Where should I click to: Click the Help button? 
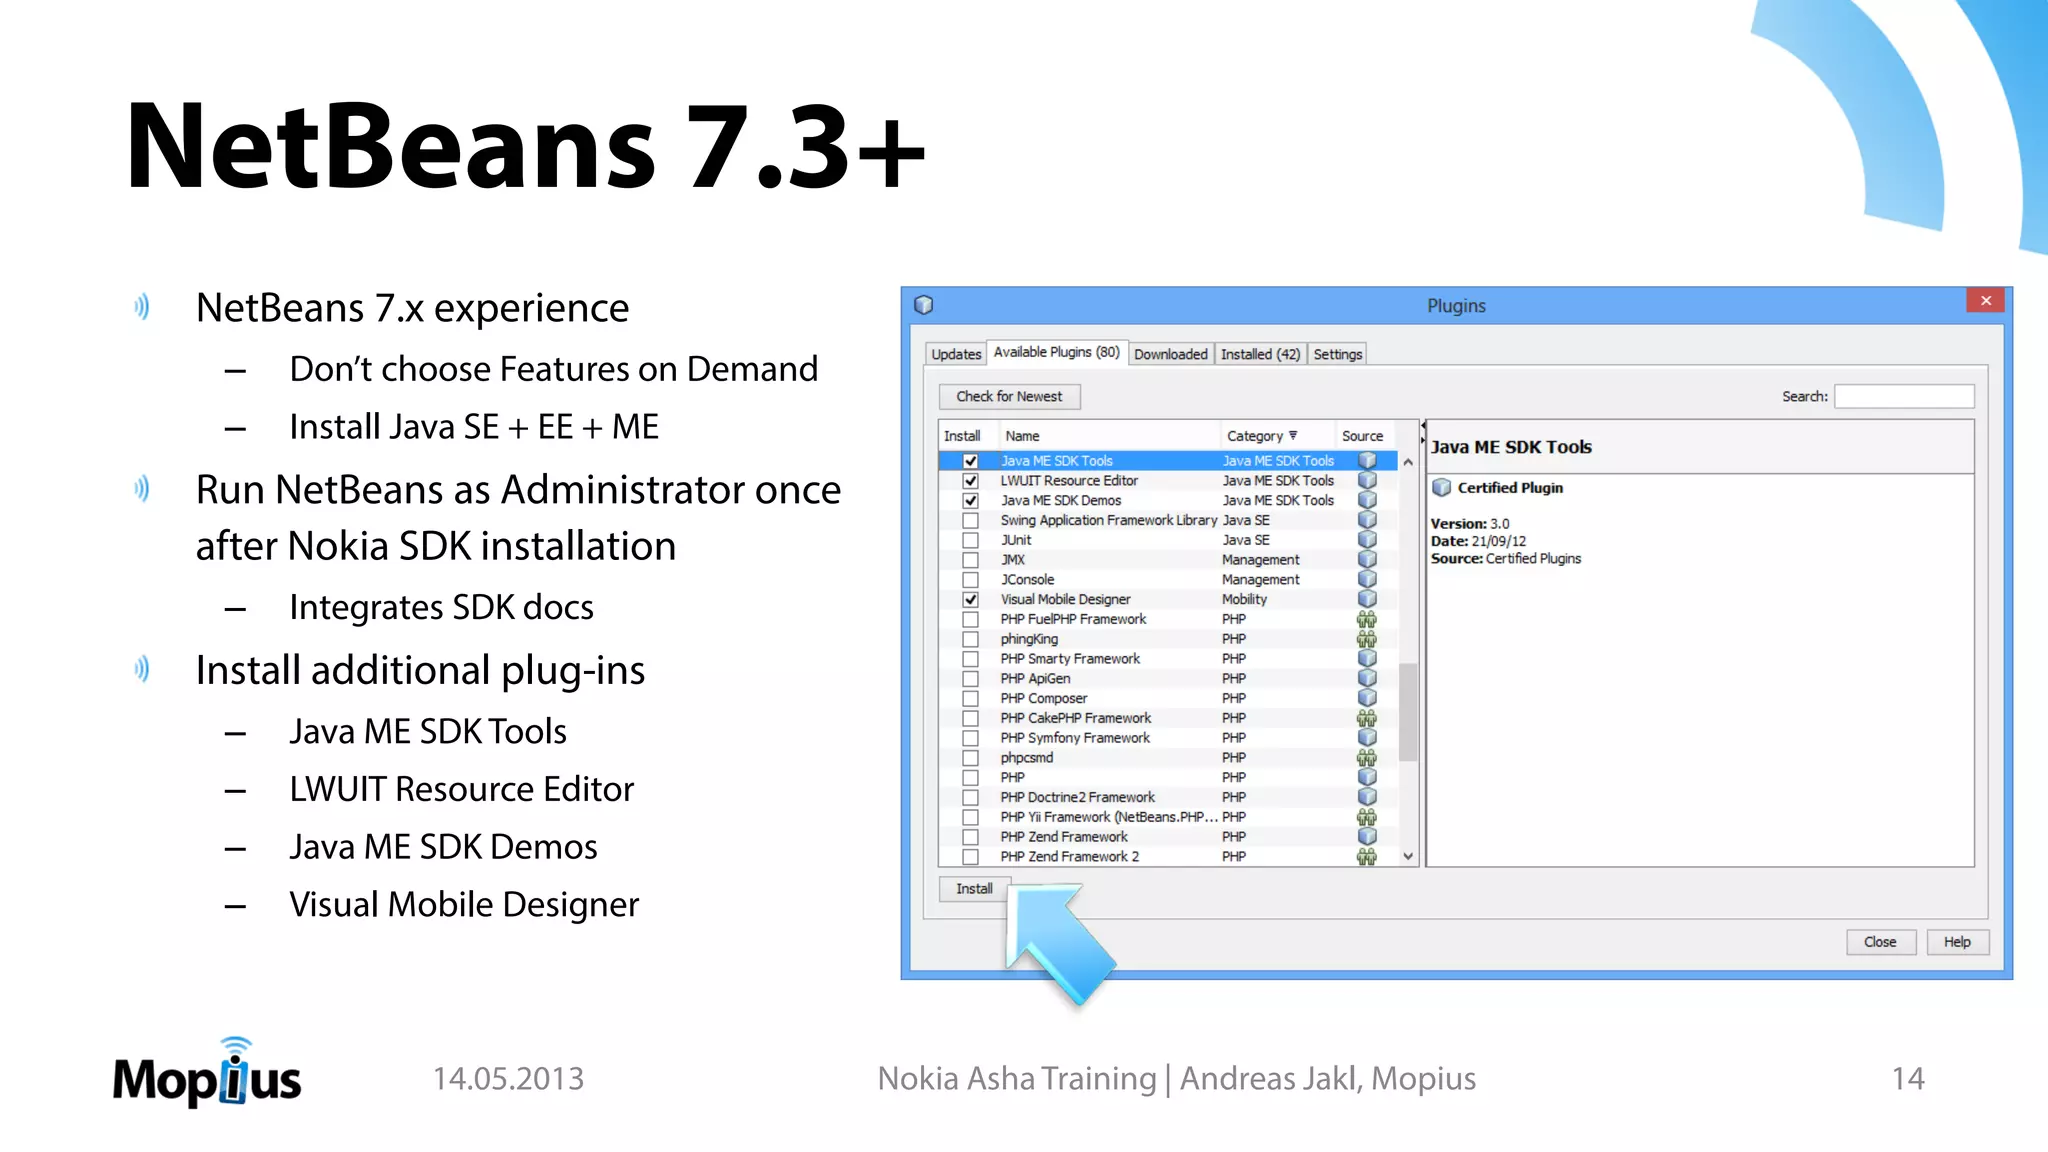[x=1957, y=942]
